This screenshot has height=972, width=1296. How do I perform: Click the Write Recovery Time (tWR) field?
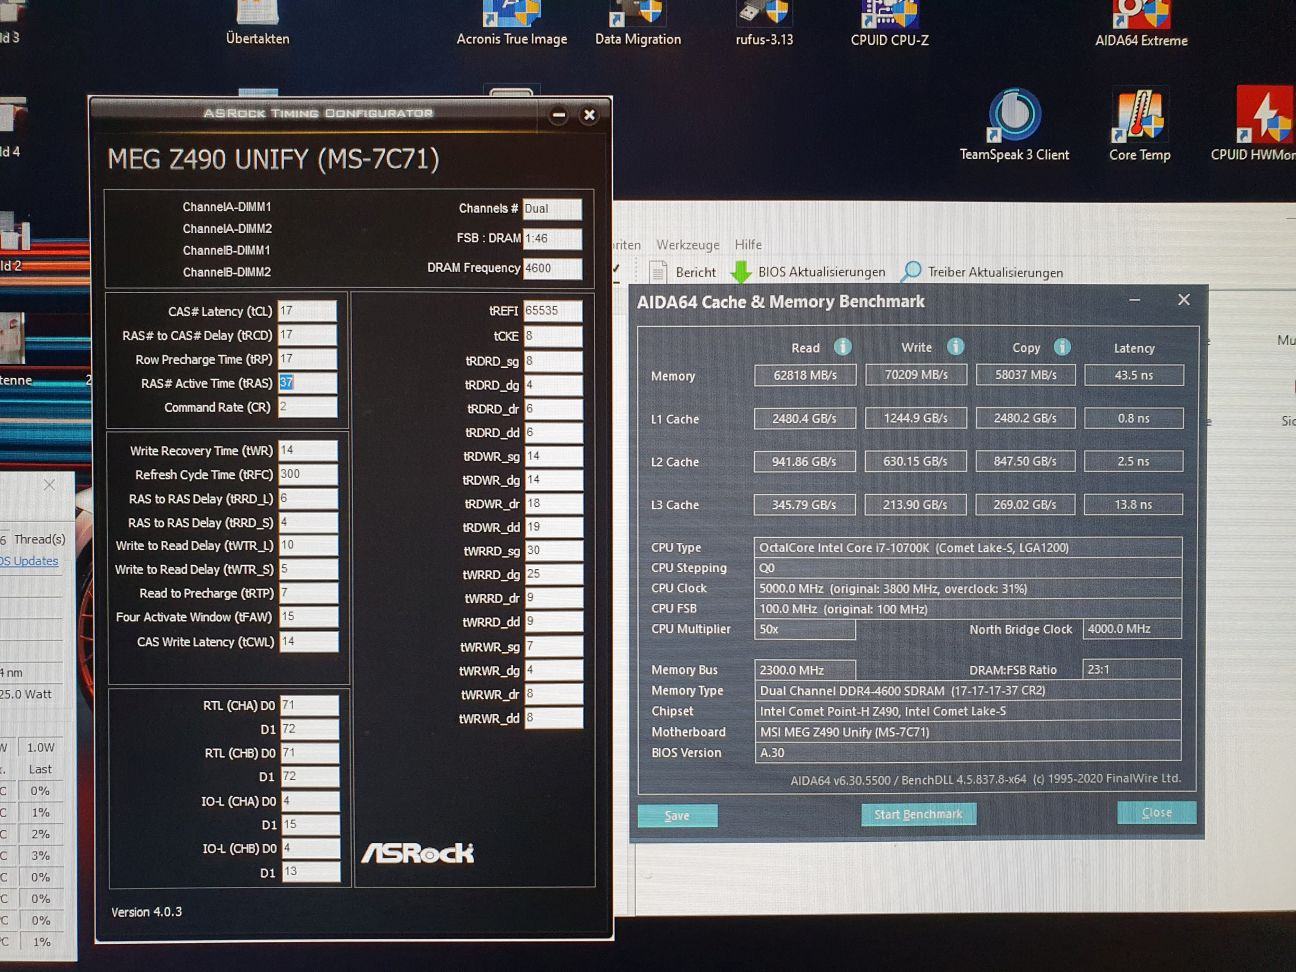tap(308, 450)
